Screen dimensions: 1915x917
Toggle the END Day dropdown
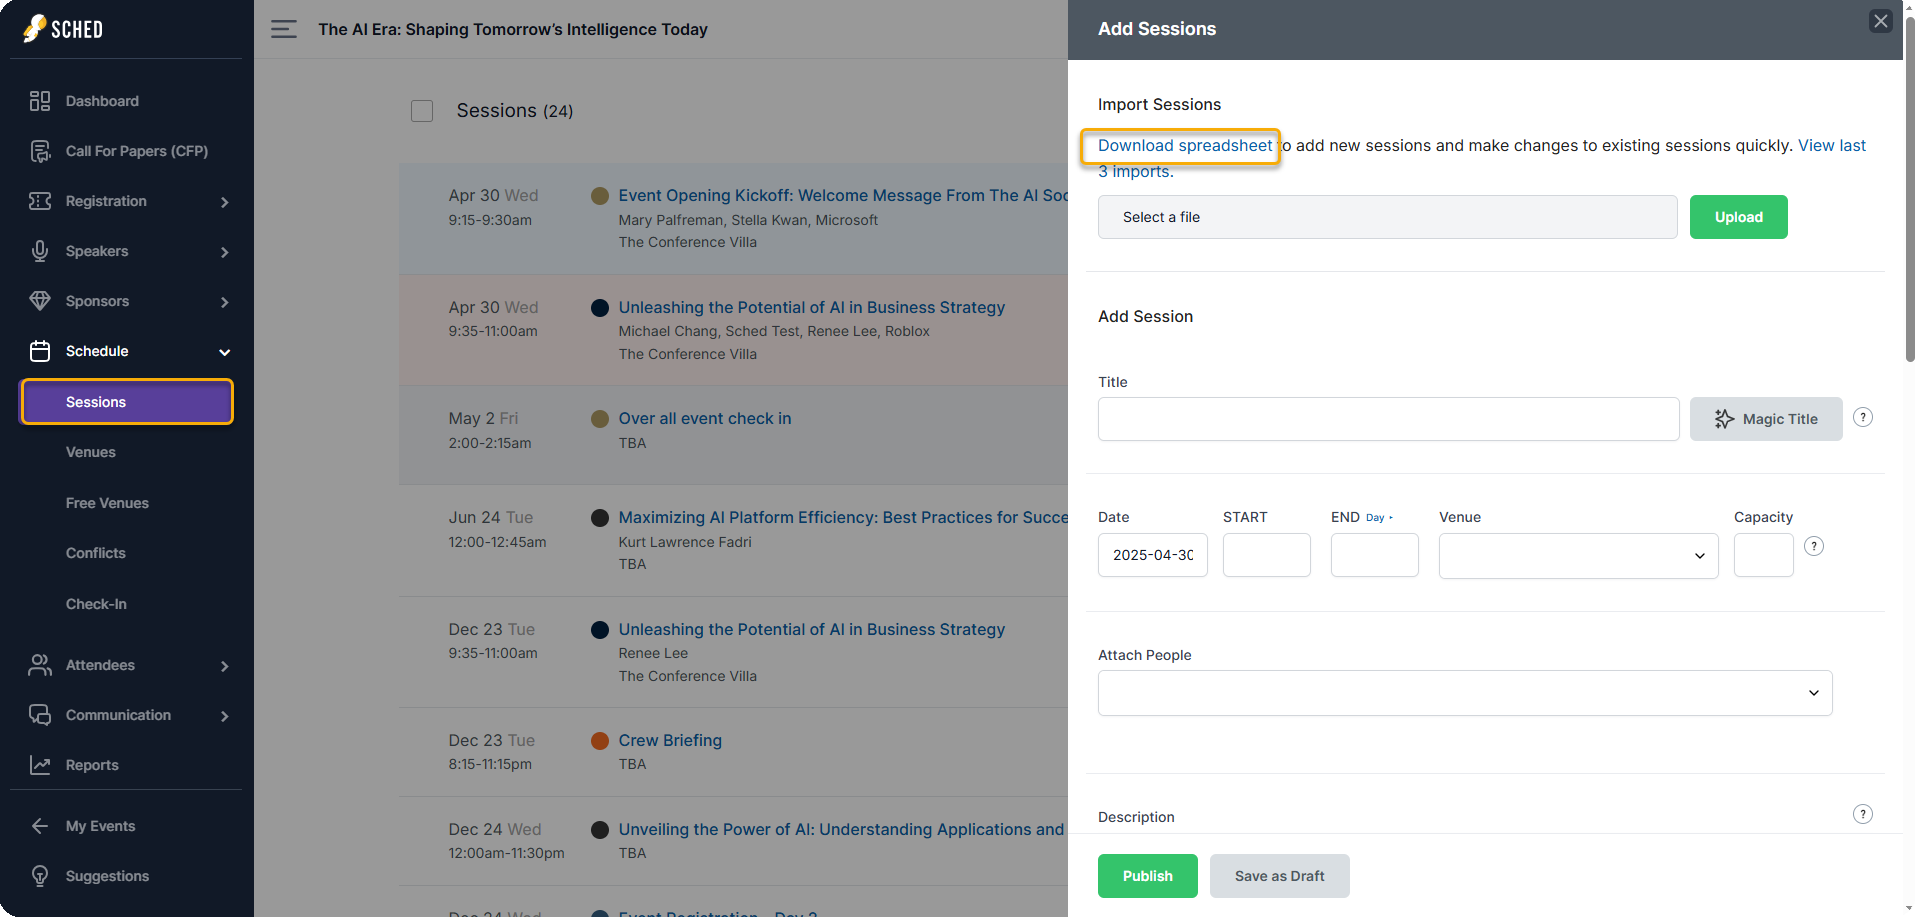(x=1379, y=518)
